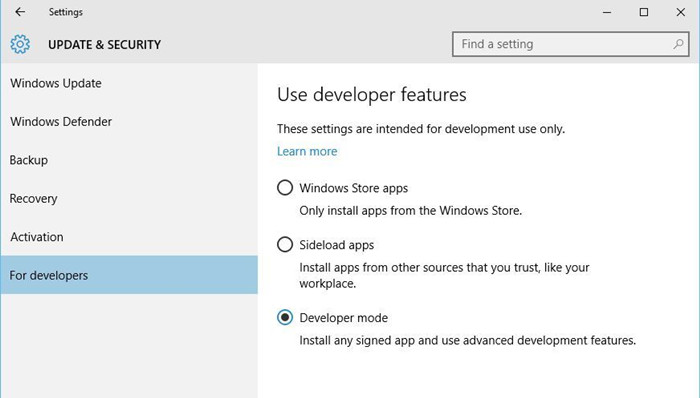Screen dimensions: 700x398
Task: Minimize the Settings window
Action: 607,12
